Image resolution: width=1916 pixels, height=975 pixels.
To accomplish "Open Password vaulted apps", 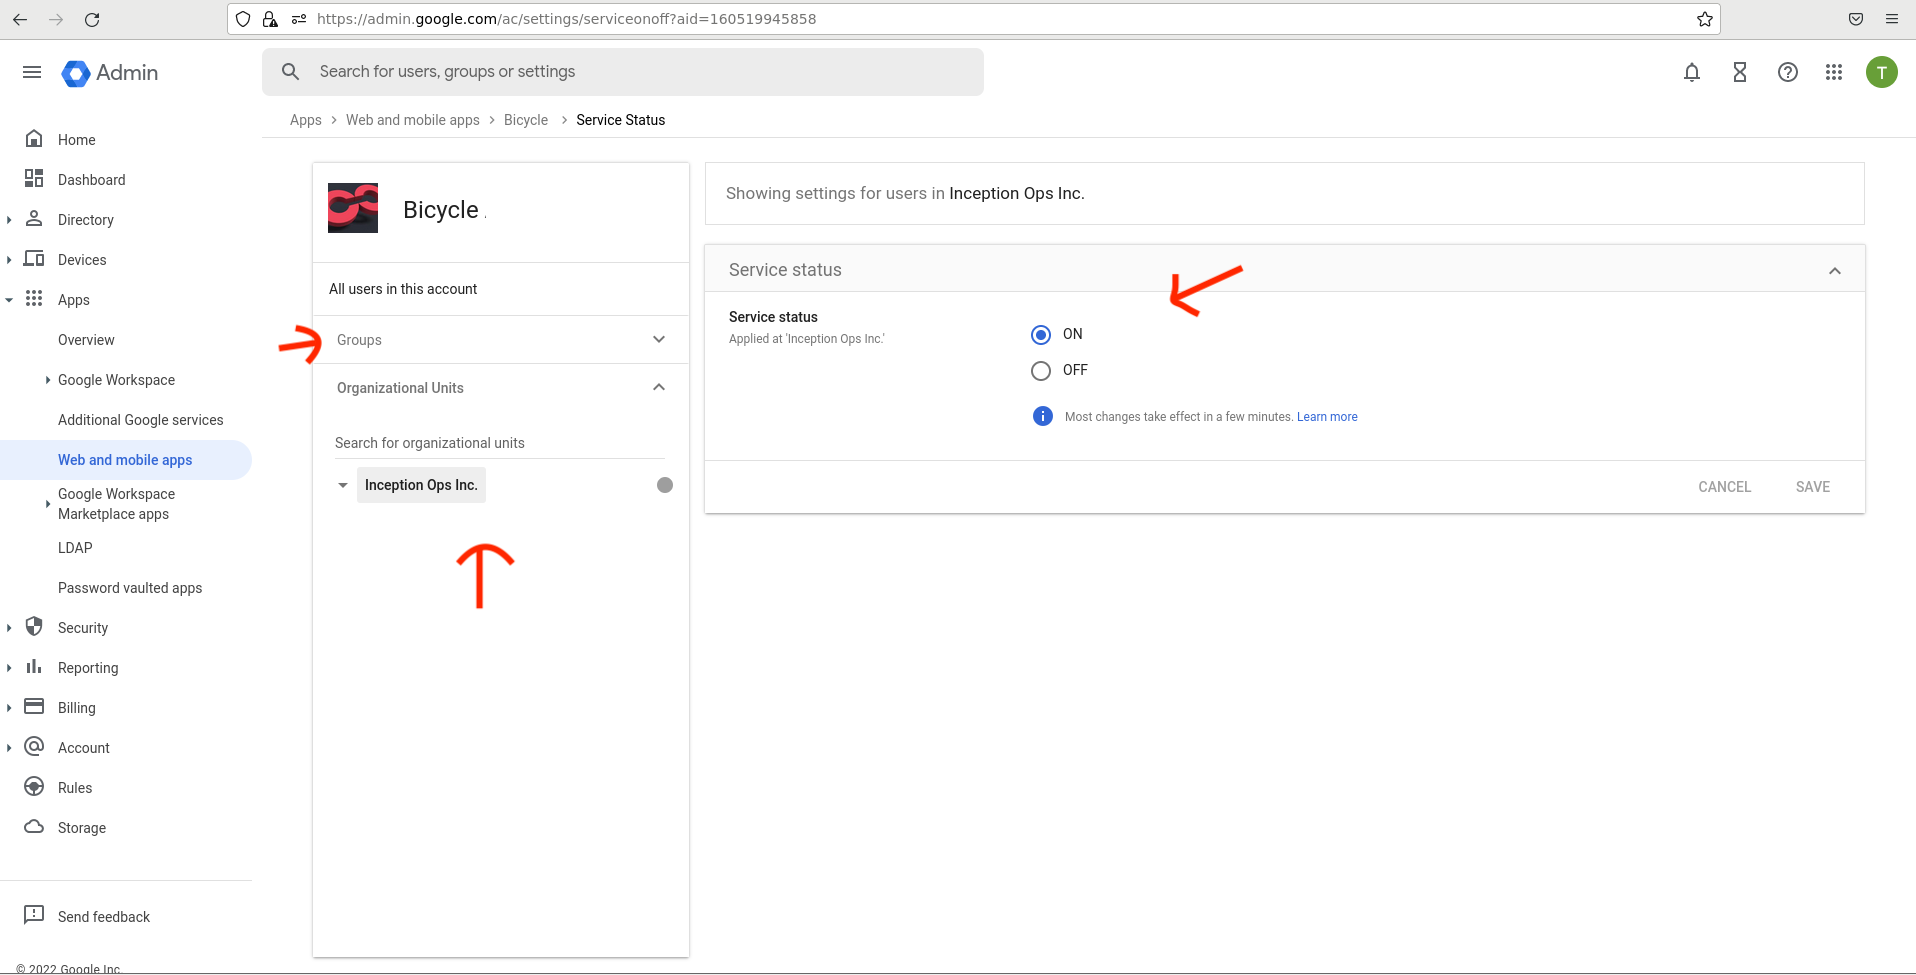I will (x=130, y=588).
